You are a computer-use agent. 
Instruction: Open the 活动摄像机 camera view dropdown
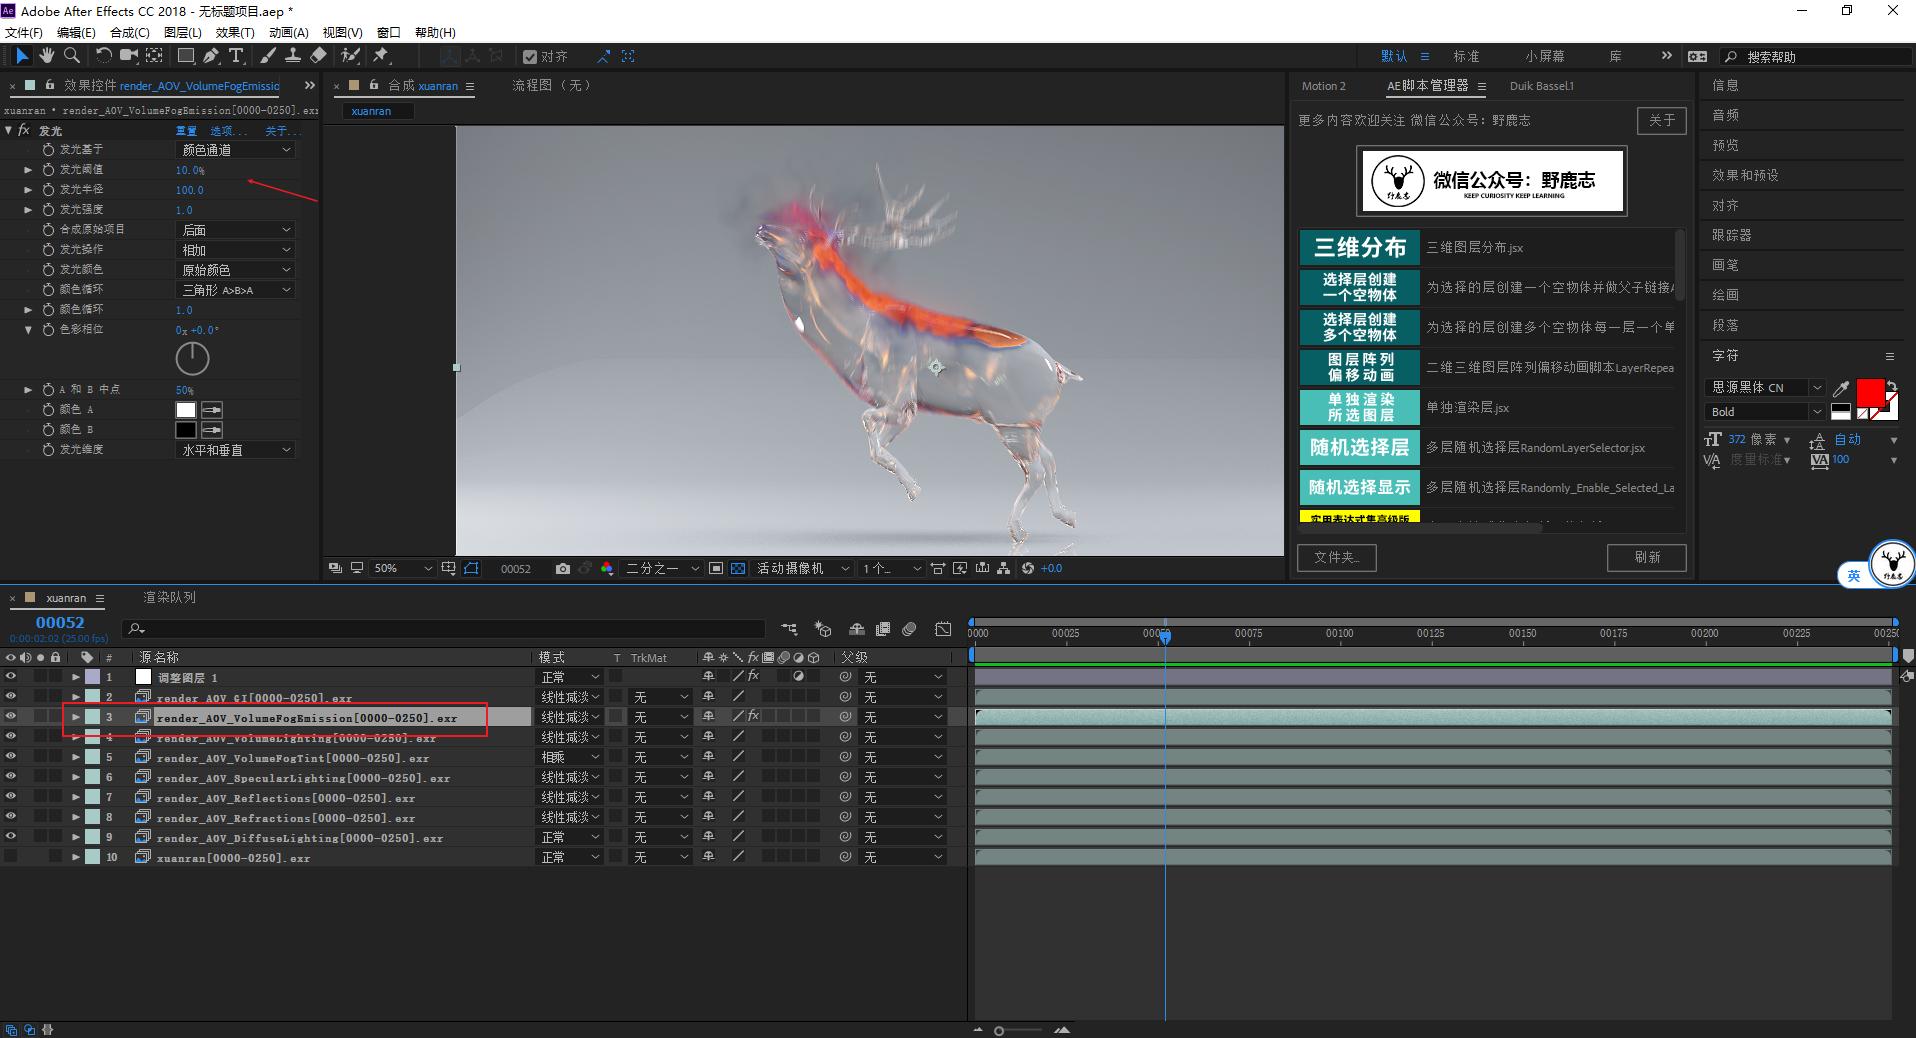coord(800,568)
